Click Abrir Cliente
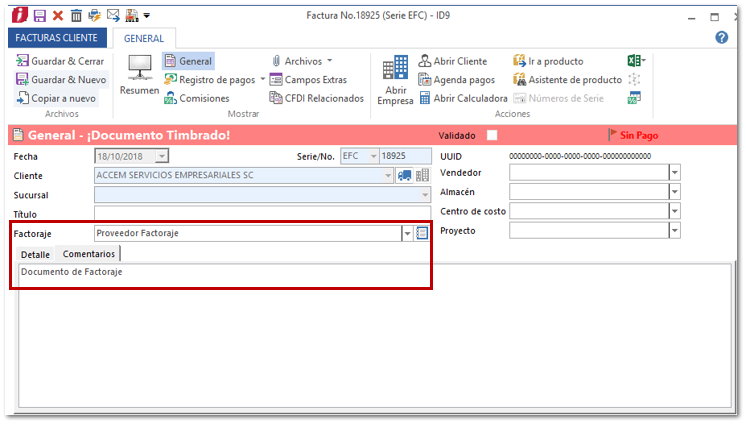This screenshot has height=424, width=746. pos(453,61)
